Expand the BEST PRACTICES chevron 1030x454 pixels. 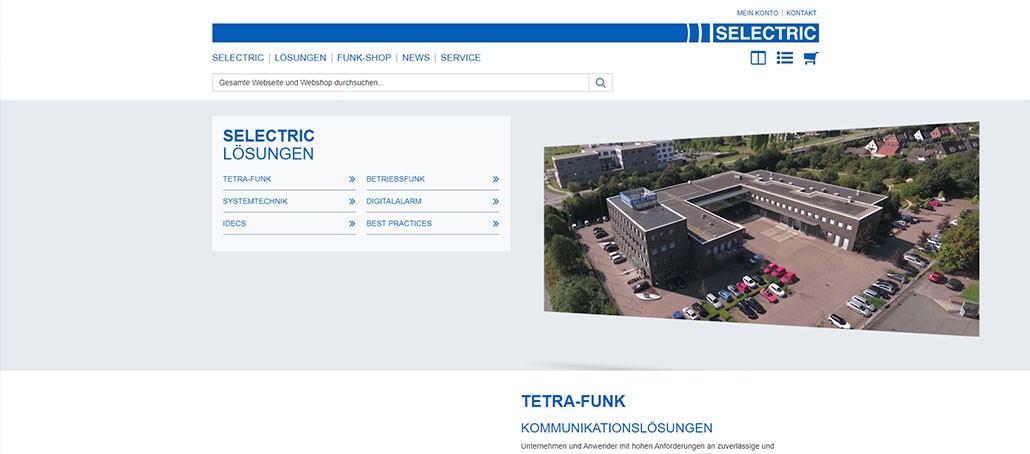pos(495,224)
